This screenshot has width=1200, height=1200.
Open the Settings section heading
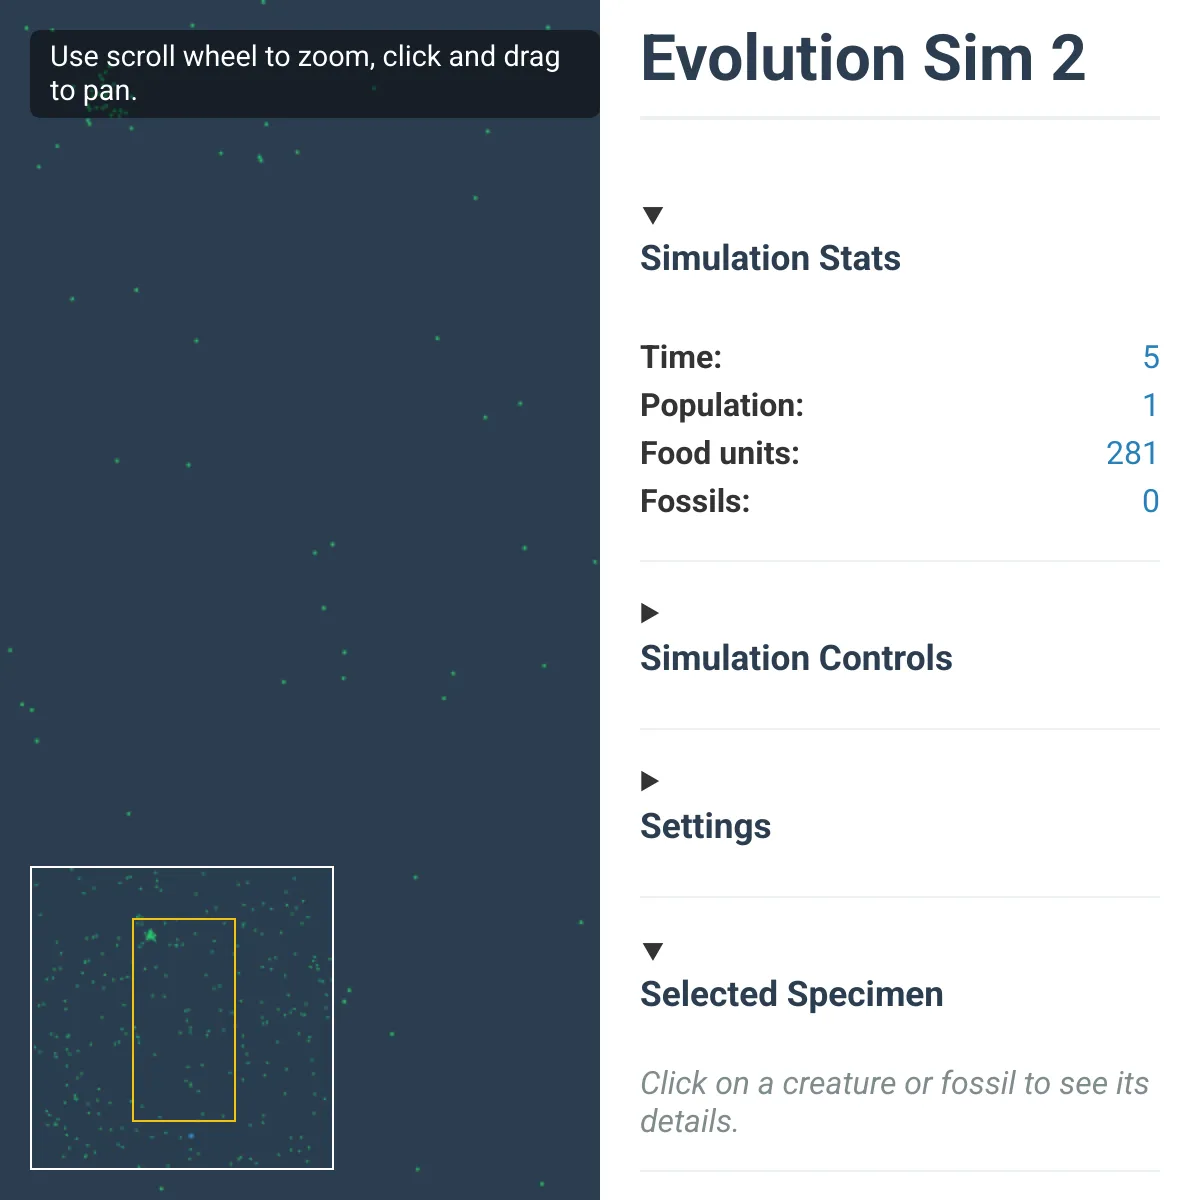pos(705,826)
